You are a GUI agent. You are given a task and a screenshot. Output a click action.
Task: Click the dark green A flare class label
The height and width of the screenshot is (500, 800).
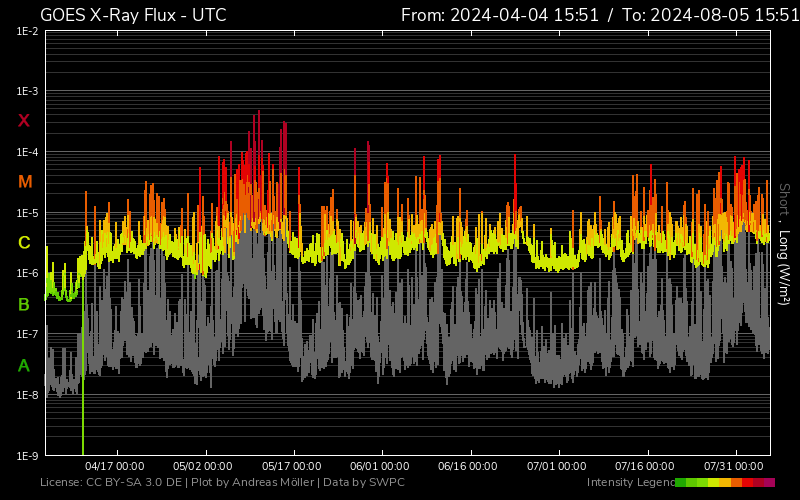coord(24,366)
